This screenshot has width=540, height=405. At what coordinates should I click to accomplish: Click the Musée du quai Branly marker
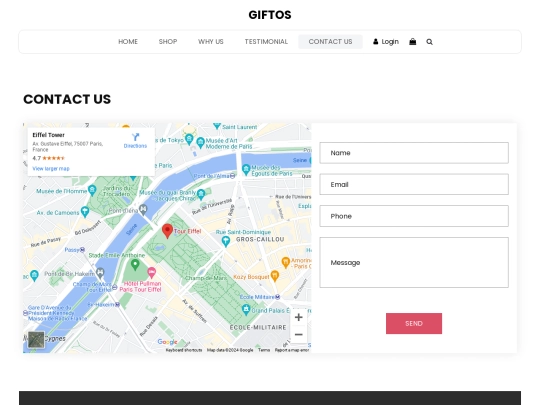[201, 194]
